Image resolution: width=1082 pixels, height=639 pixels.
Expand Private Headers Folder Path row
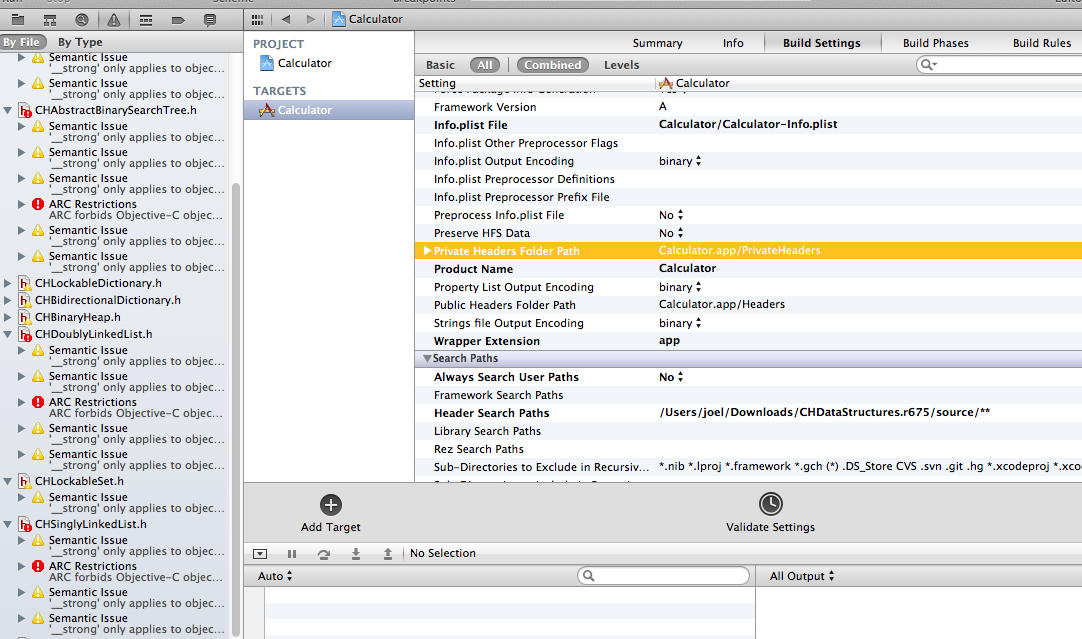click(427, 250)
